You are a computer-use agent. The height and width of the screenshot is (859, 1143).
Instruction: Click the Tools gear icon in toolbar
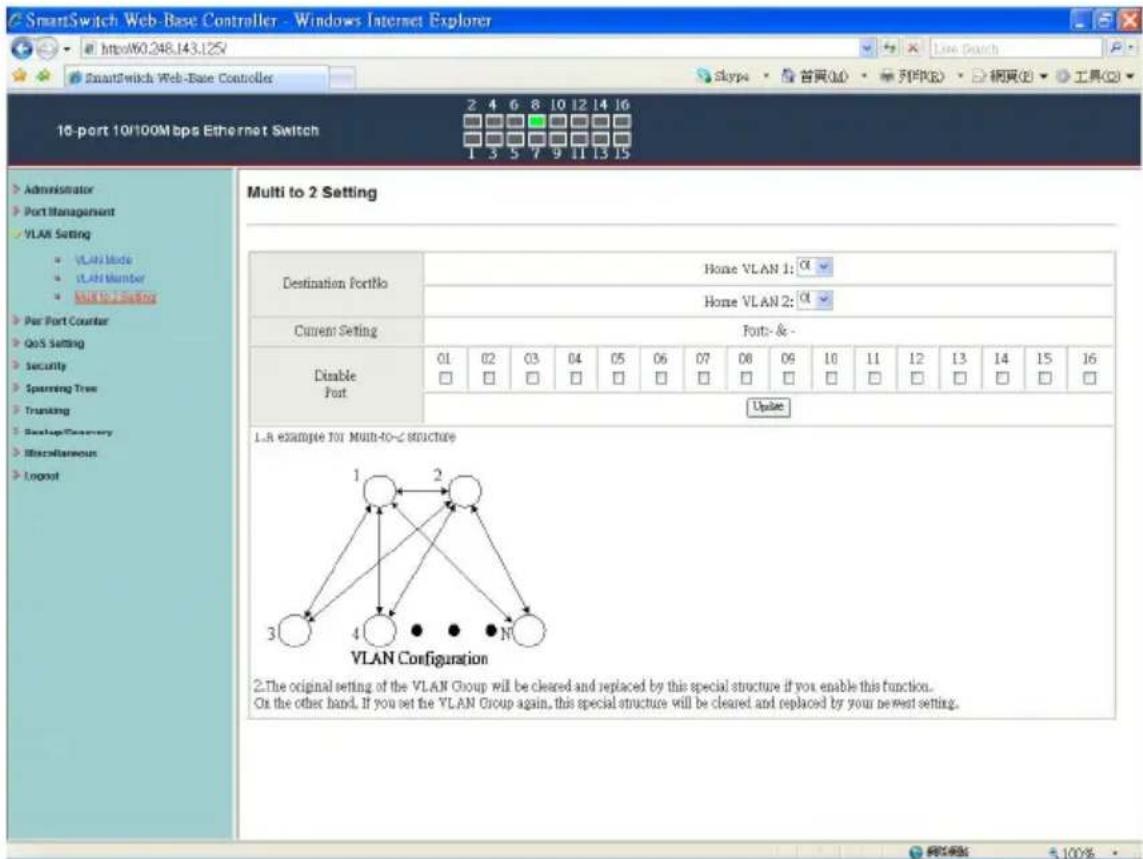click(x=1064, y=76)
